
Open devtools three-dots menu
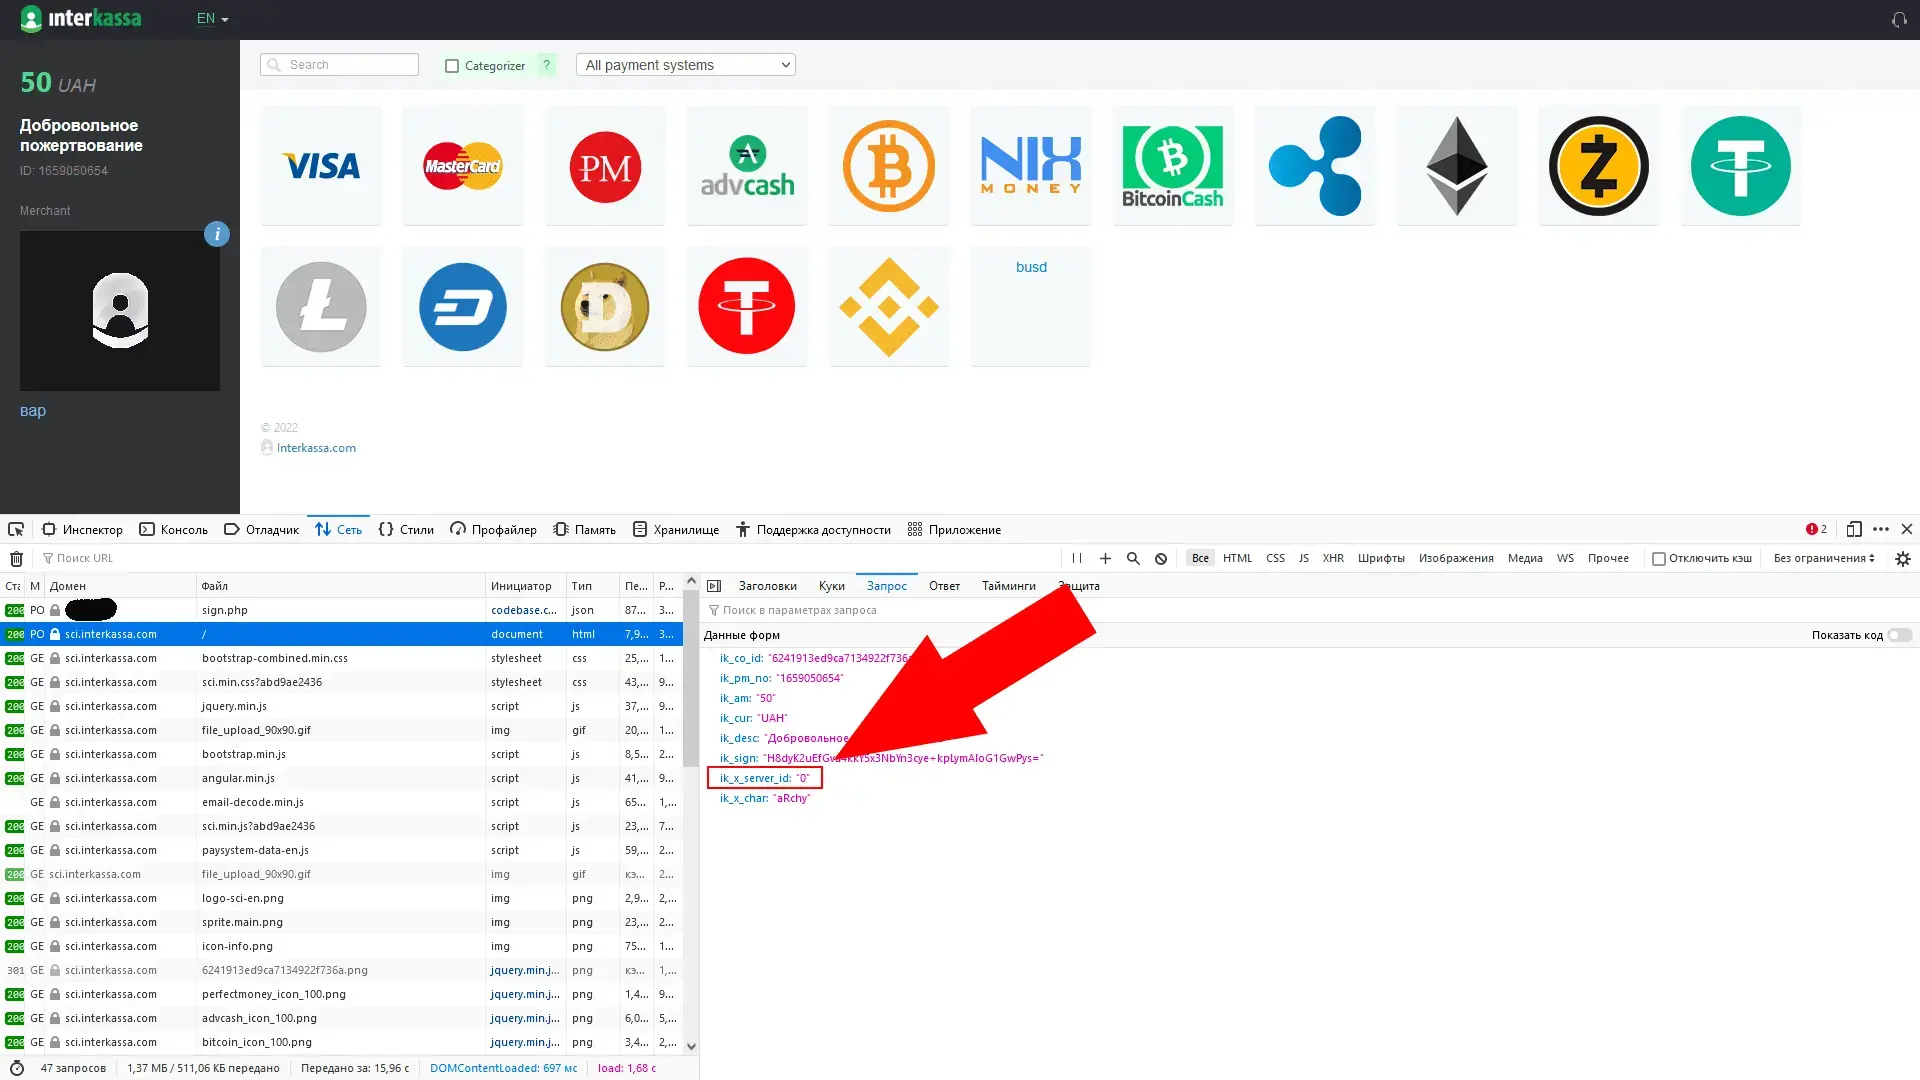click(x=1881, y=529)
